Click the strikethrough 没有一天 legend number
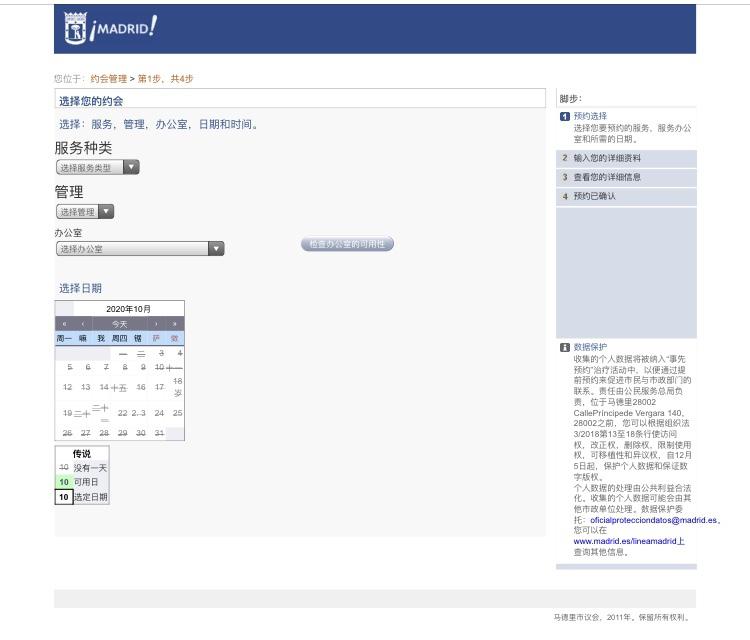Image resolution: width=750 pixels, height=640 pixels. 64,467
